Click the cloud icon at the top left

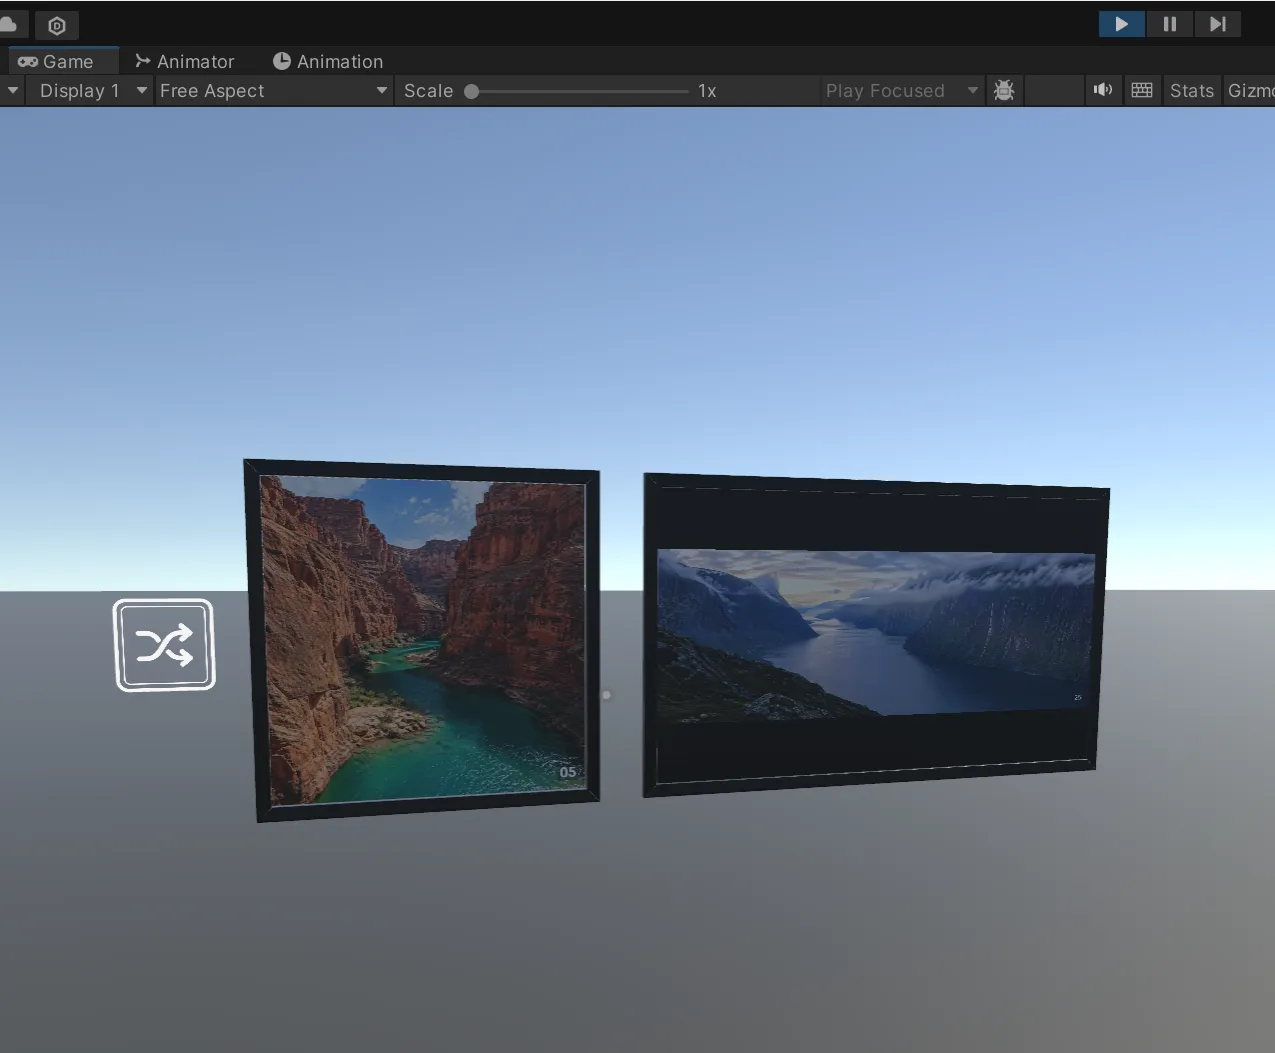tap(10, 24)
